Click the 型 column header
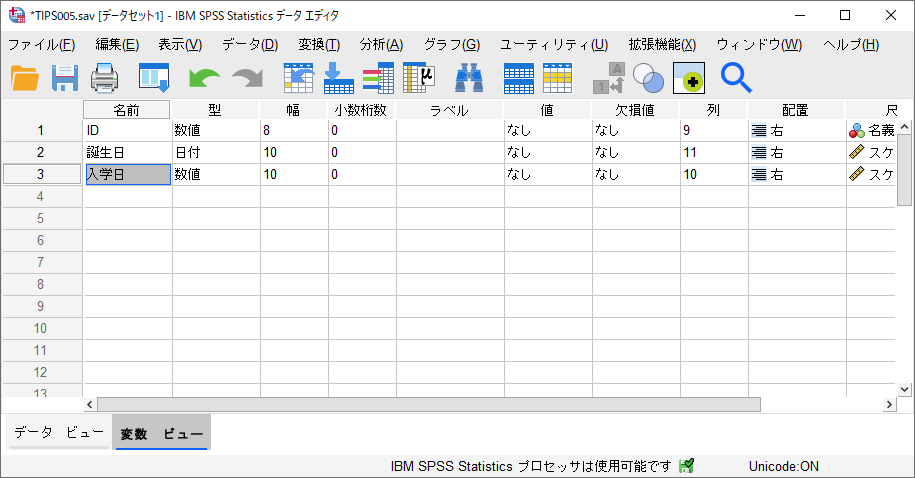 coord(215,110)
